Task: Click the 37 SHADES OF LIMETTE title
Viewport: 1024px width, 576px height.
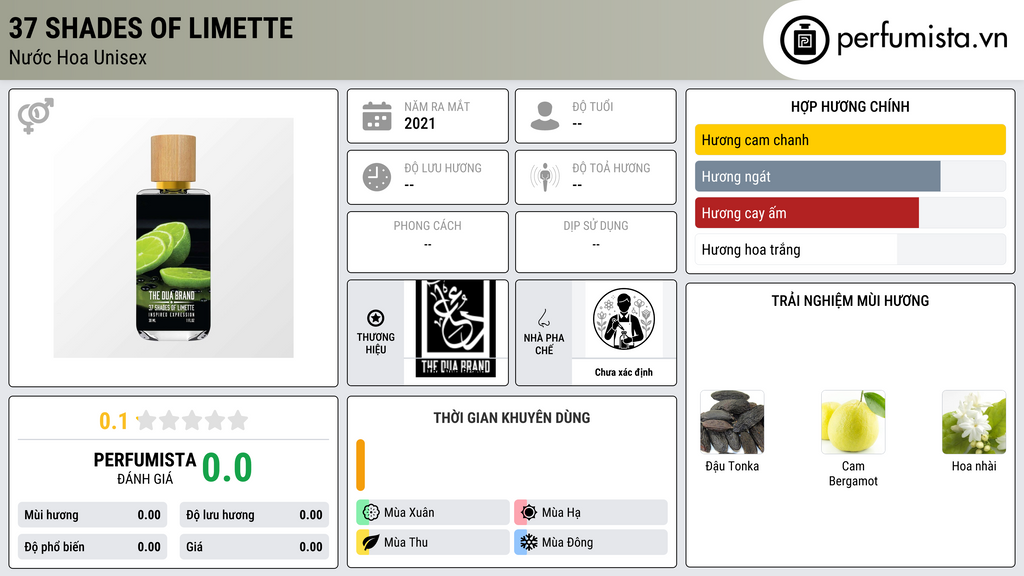Action: click(x=151, y=28)
